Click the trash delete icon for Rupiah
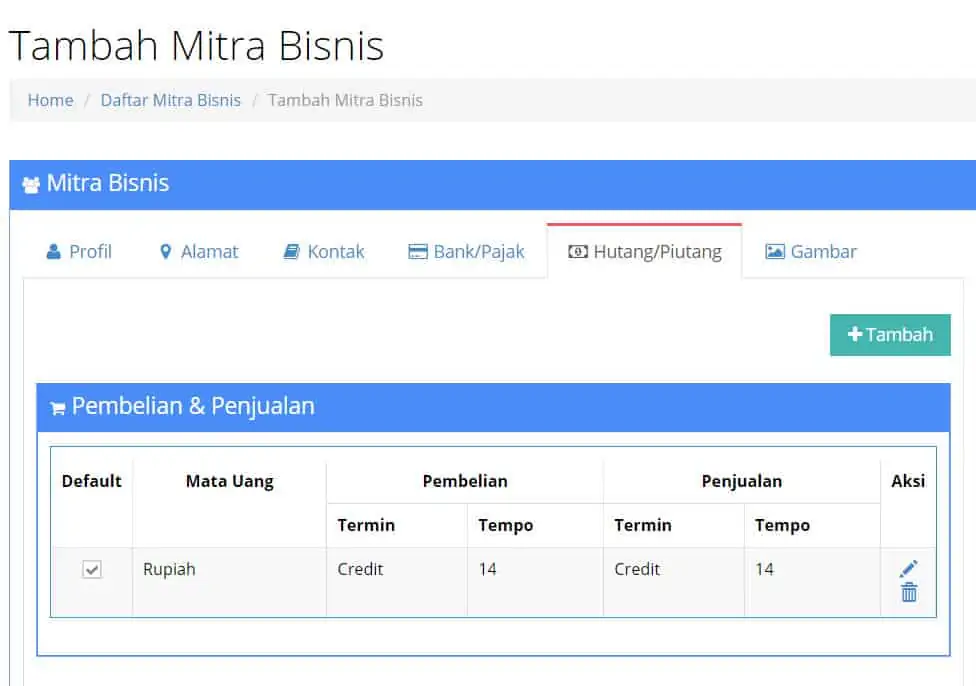The image size is (976, 686). pyautogui.click(x=909, y=592)
